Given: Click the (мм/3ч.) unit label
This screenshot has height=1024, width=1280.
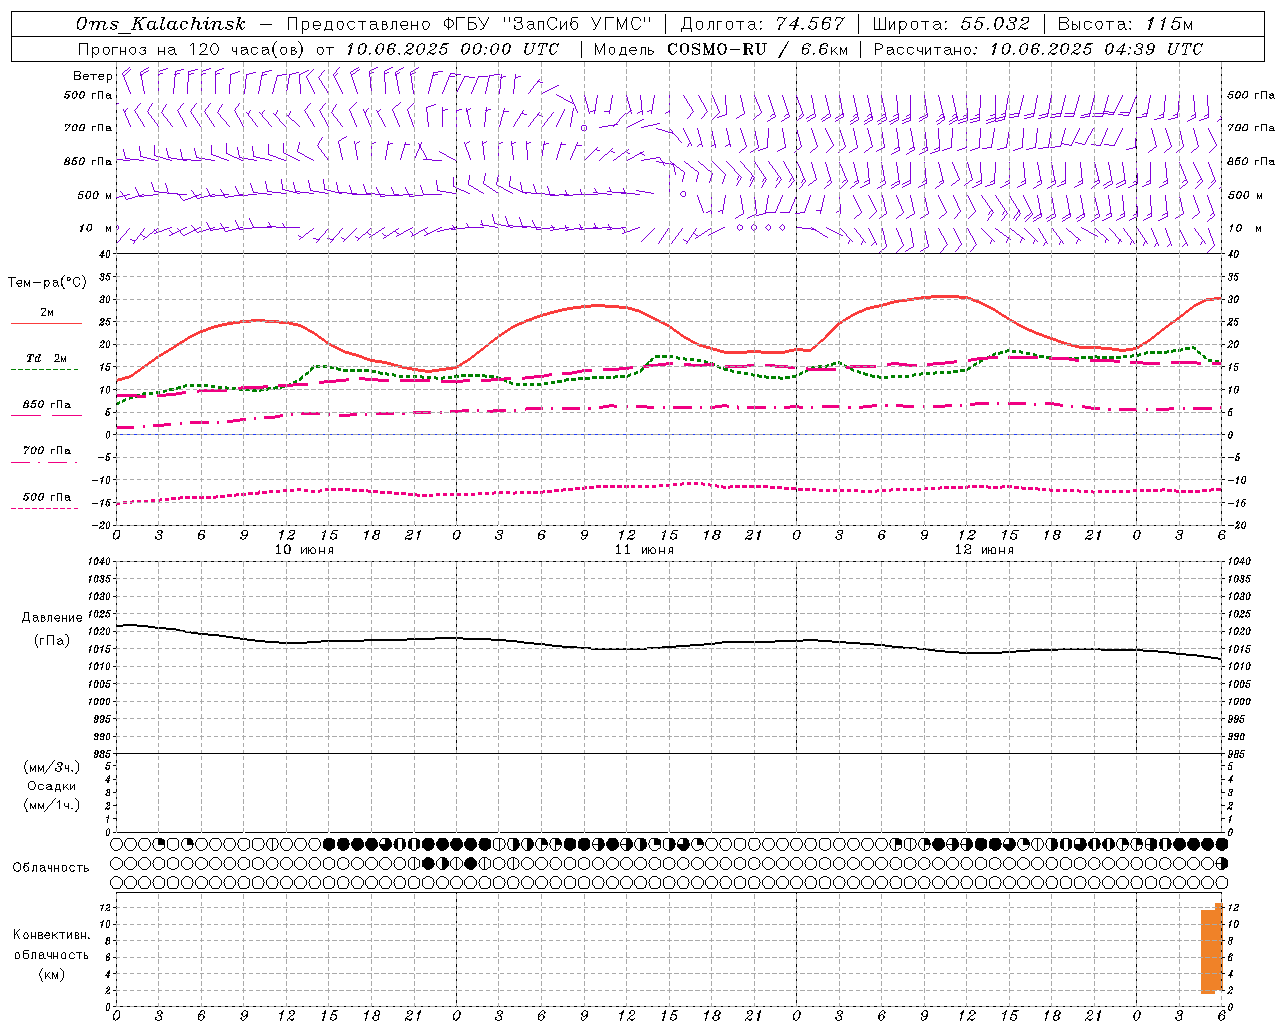Looking at the screenshot, I should coord(52,767).
